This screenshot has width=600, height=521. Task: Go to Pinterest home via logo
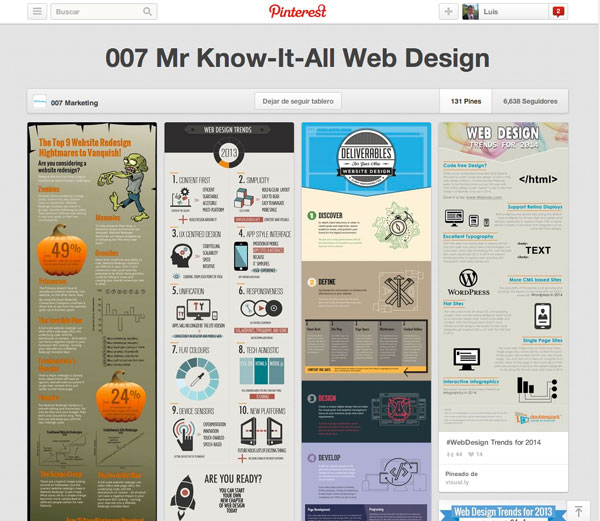pos(298,11)
